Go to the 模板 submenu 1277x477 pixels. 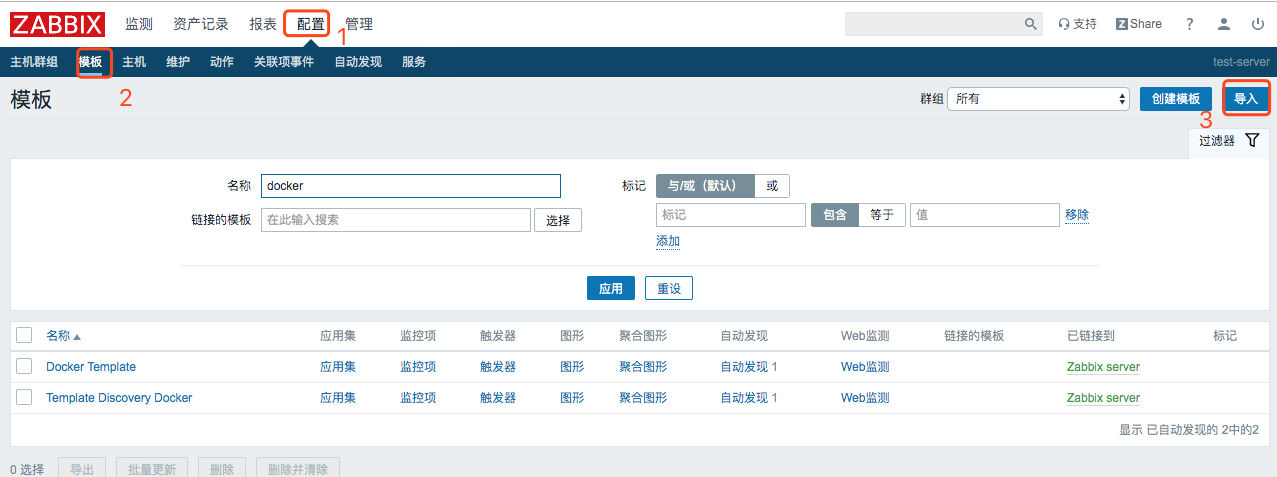tap(90, 62)
